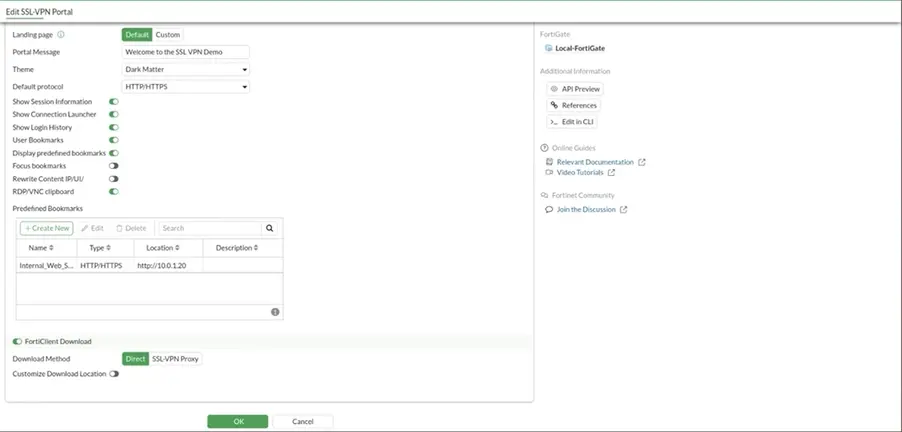Sort bookmarks by the Location column arrows

177,248
